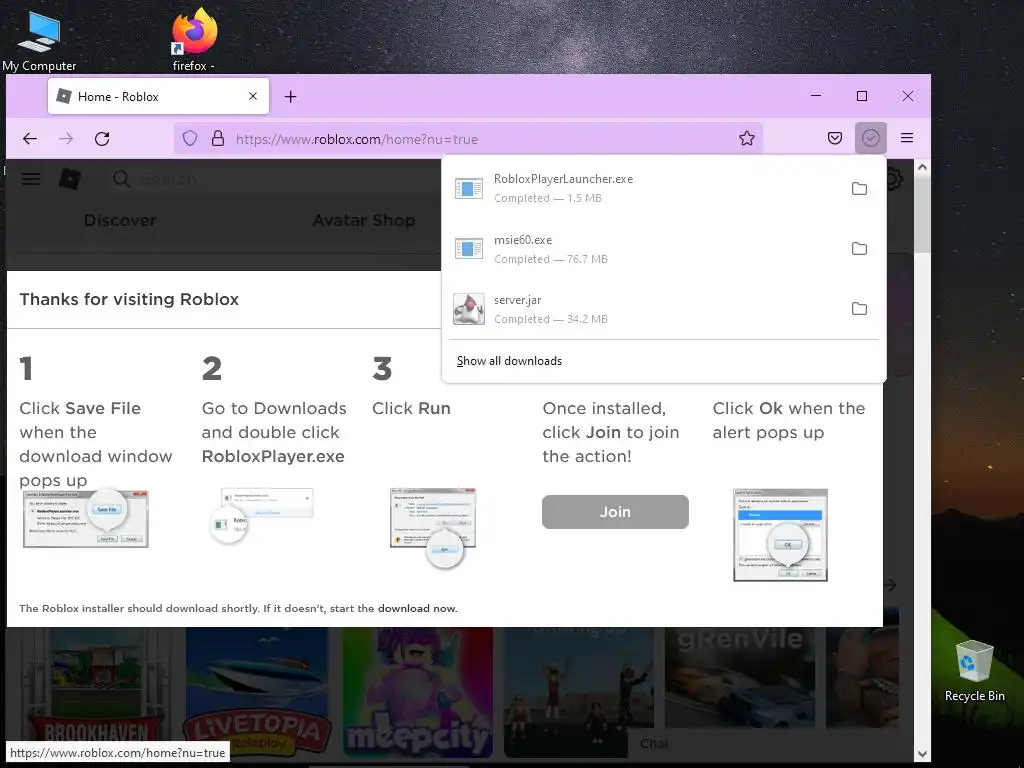Go to the Avatar Shop section

coord(364,220)
